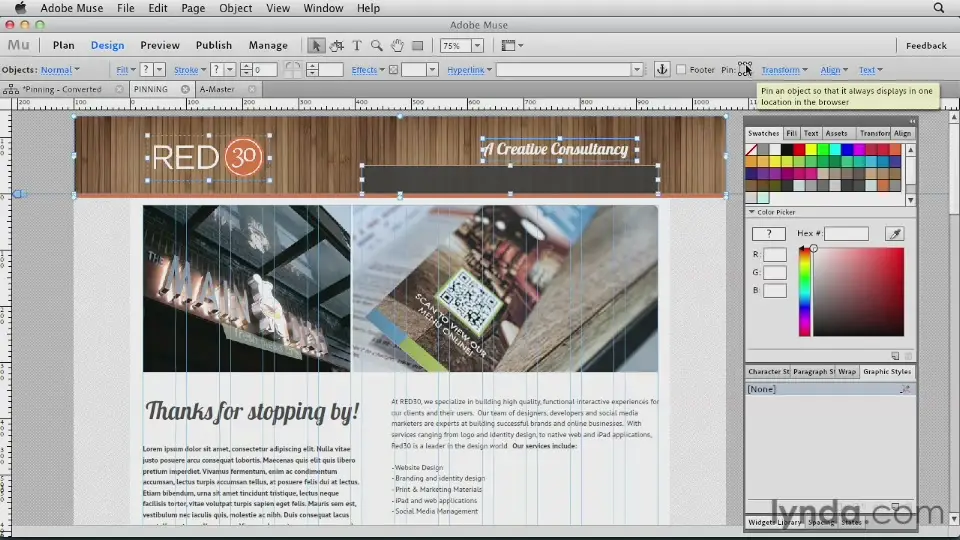This screenshot has height=540, width=960.
Task: Open the Feedback link
Action: point(926,45)
